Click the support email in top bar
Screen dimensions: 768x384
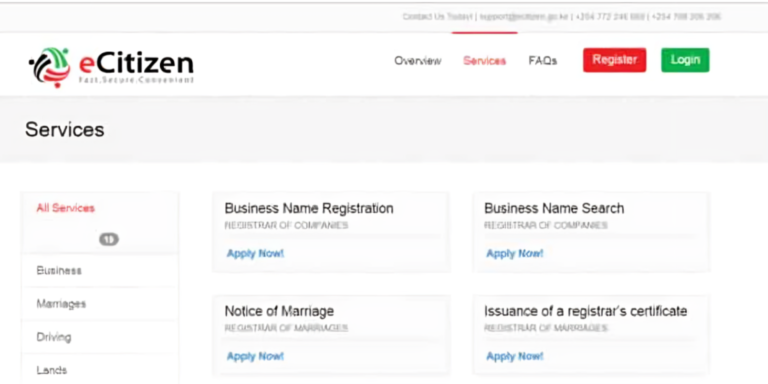pos(524,17)
